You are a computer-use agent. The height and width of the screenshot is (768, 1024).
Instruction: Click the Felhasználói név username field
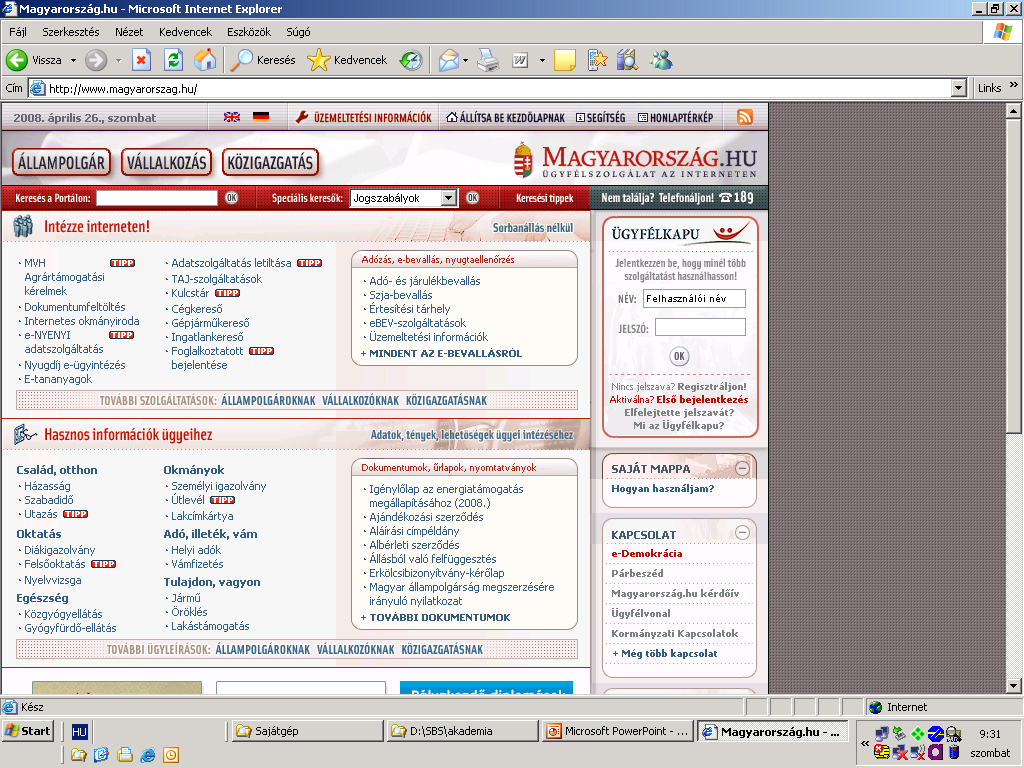pos(694,298)
